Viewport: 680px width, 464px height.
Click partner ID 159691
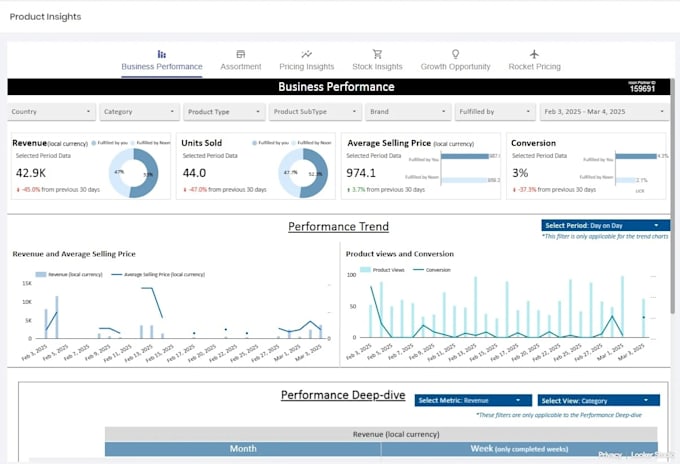[642, 89]
